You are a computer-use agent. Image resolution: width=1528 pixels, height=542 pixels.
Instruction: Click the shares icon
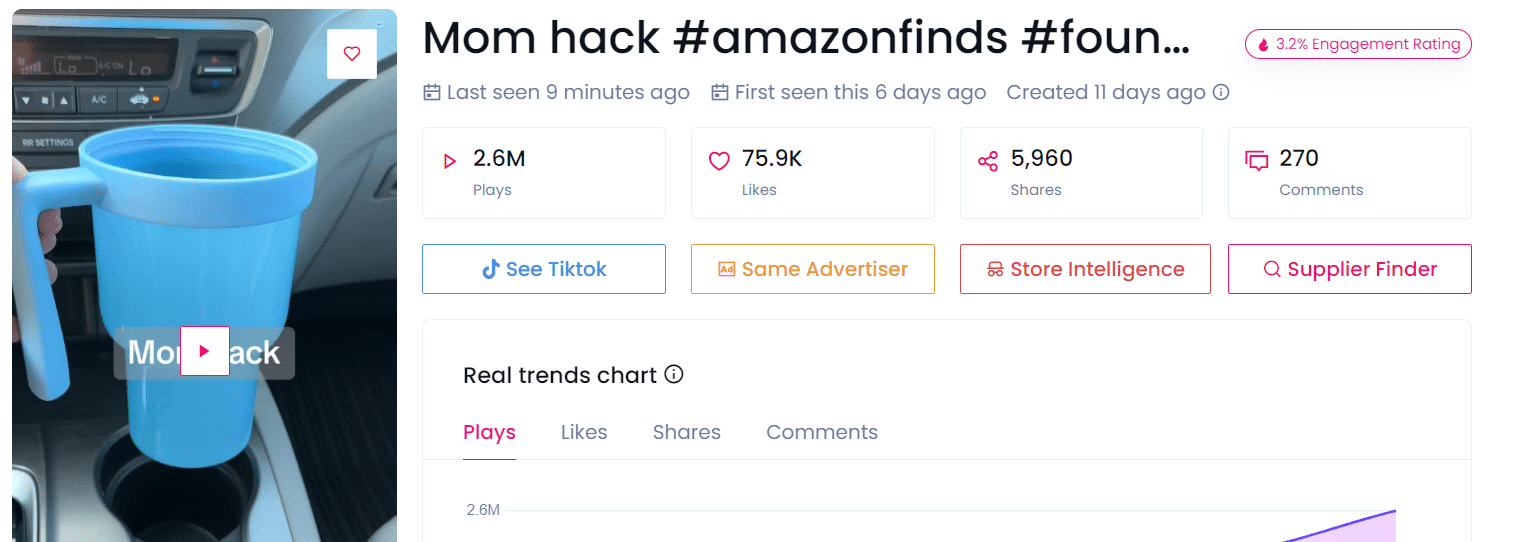pyautogui.click(x=988, y=161)
